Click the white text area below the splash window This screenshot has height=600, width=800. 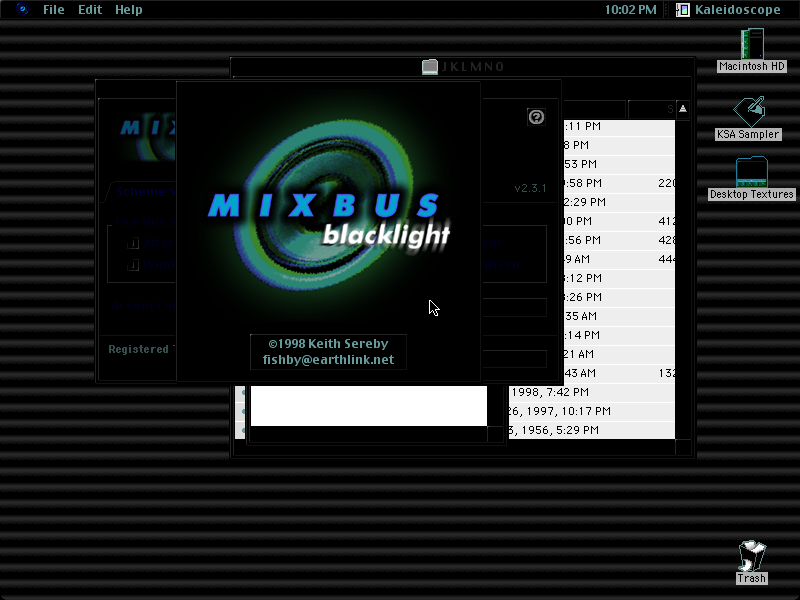369,406
